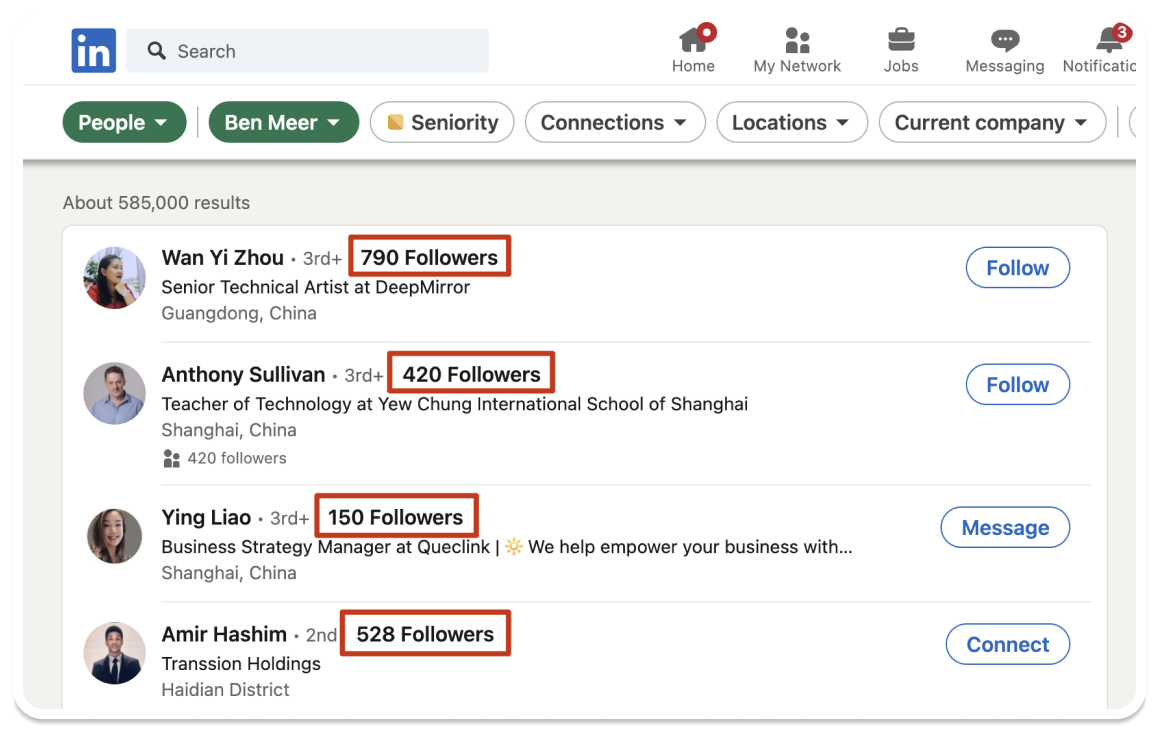Open the Jobs briefcase icon
The height and width of the screenshot is (731, 1160).
(x=901, y=40)
